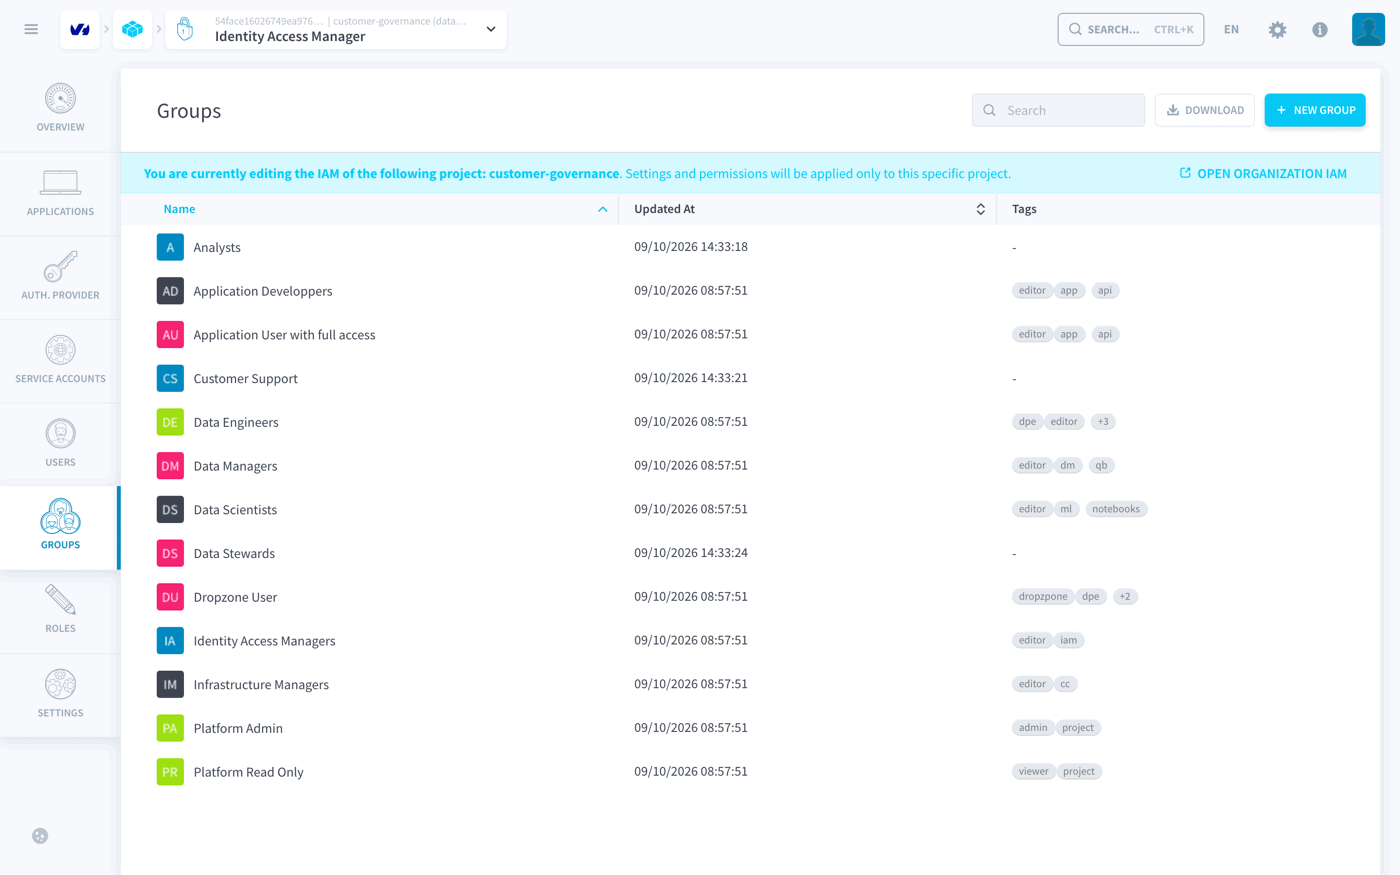1400x875 pixels.
Task: Download the groups list
Action: click(x=1204, y=110)
